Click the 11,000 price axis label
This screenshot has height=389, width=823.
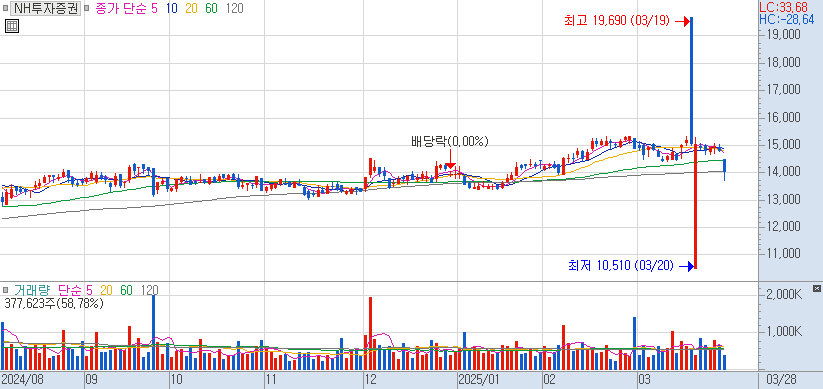(783, 254)
